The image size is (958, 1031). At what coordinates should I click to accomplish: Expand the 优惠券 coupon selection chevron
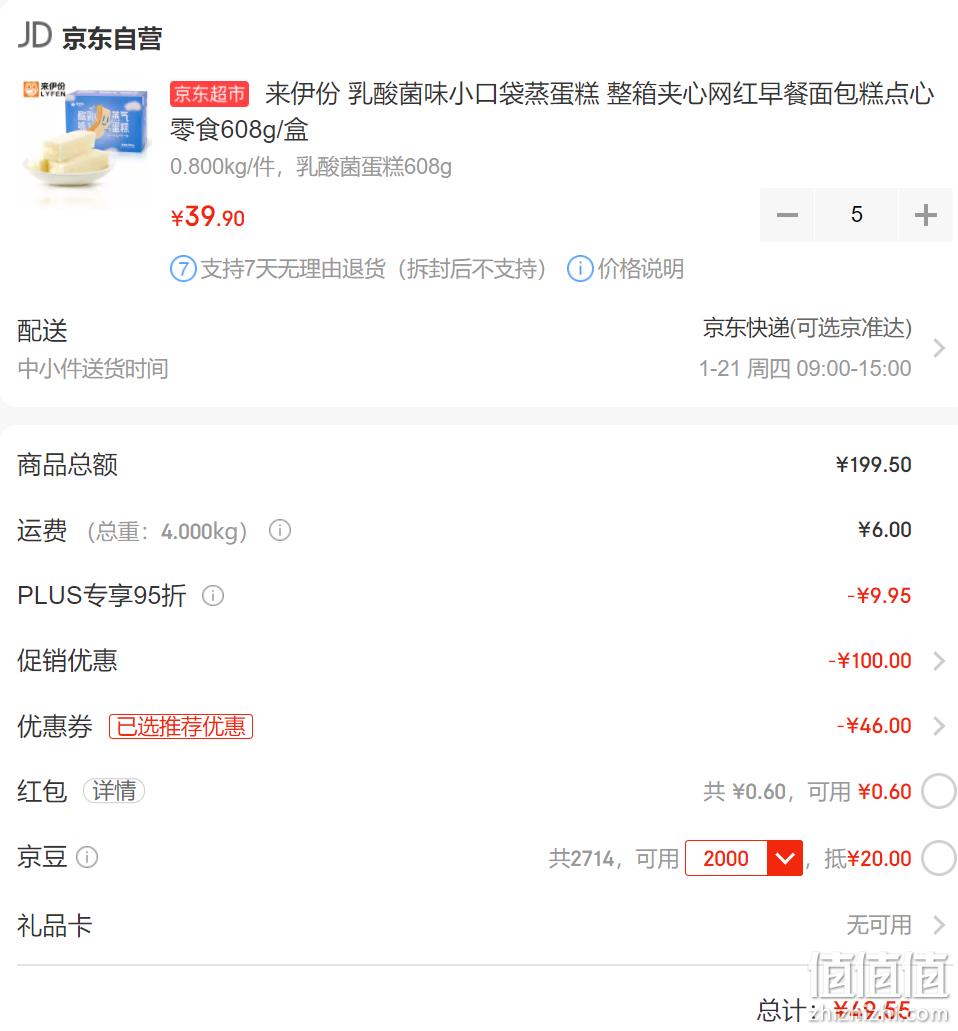939,726
